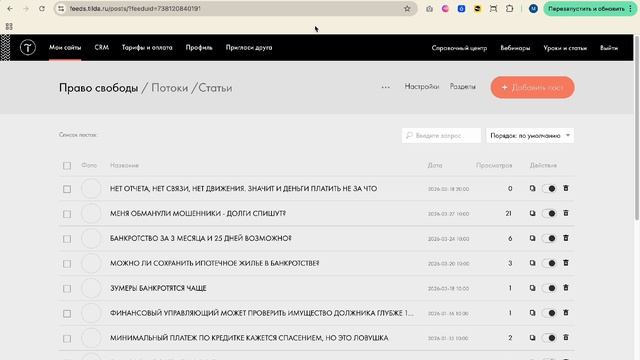Toggle visibility of 'НЕТ ОТЧЕТА, НЕТ СВЯЗИ' post

pyautogui.click(x=549, y=189)
